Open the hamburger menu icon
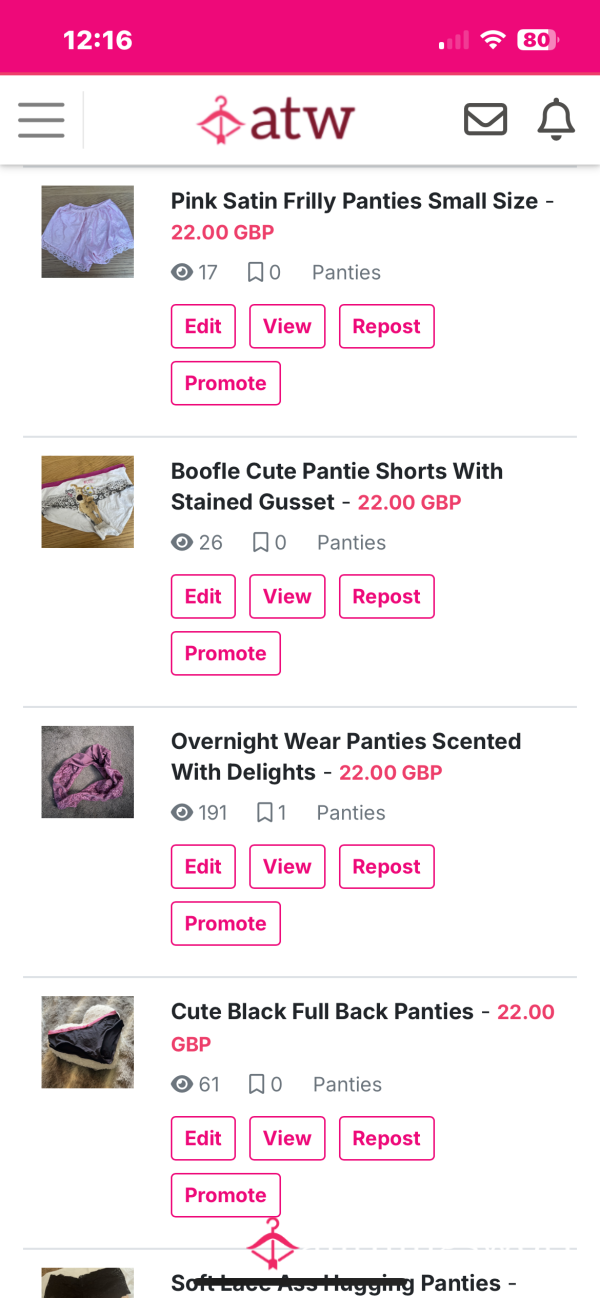 click(41, 120)
